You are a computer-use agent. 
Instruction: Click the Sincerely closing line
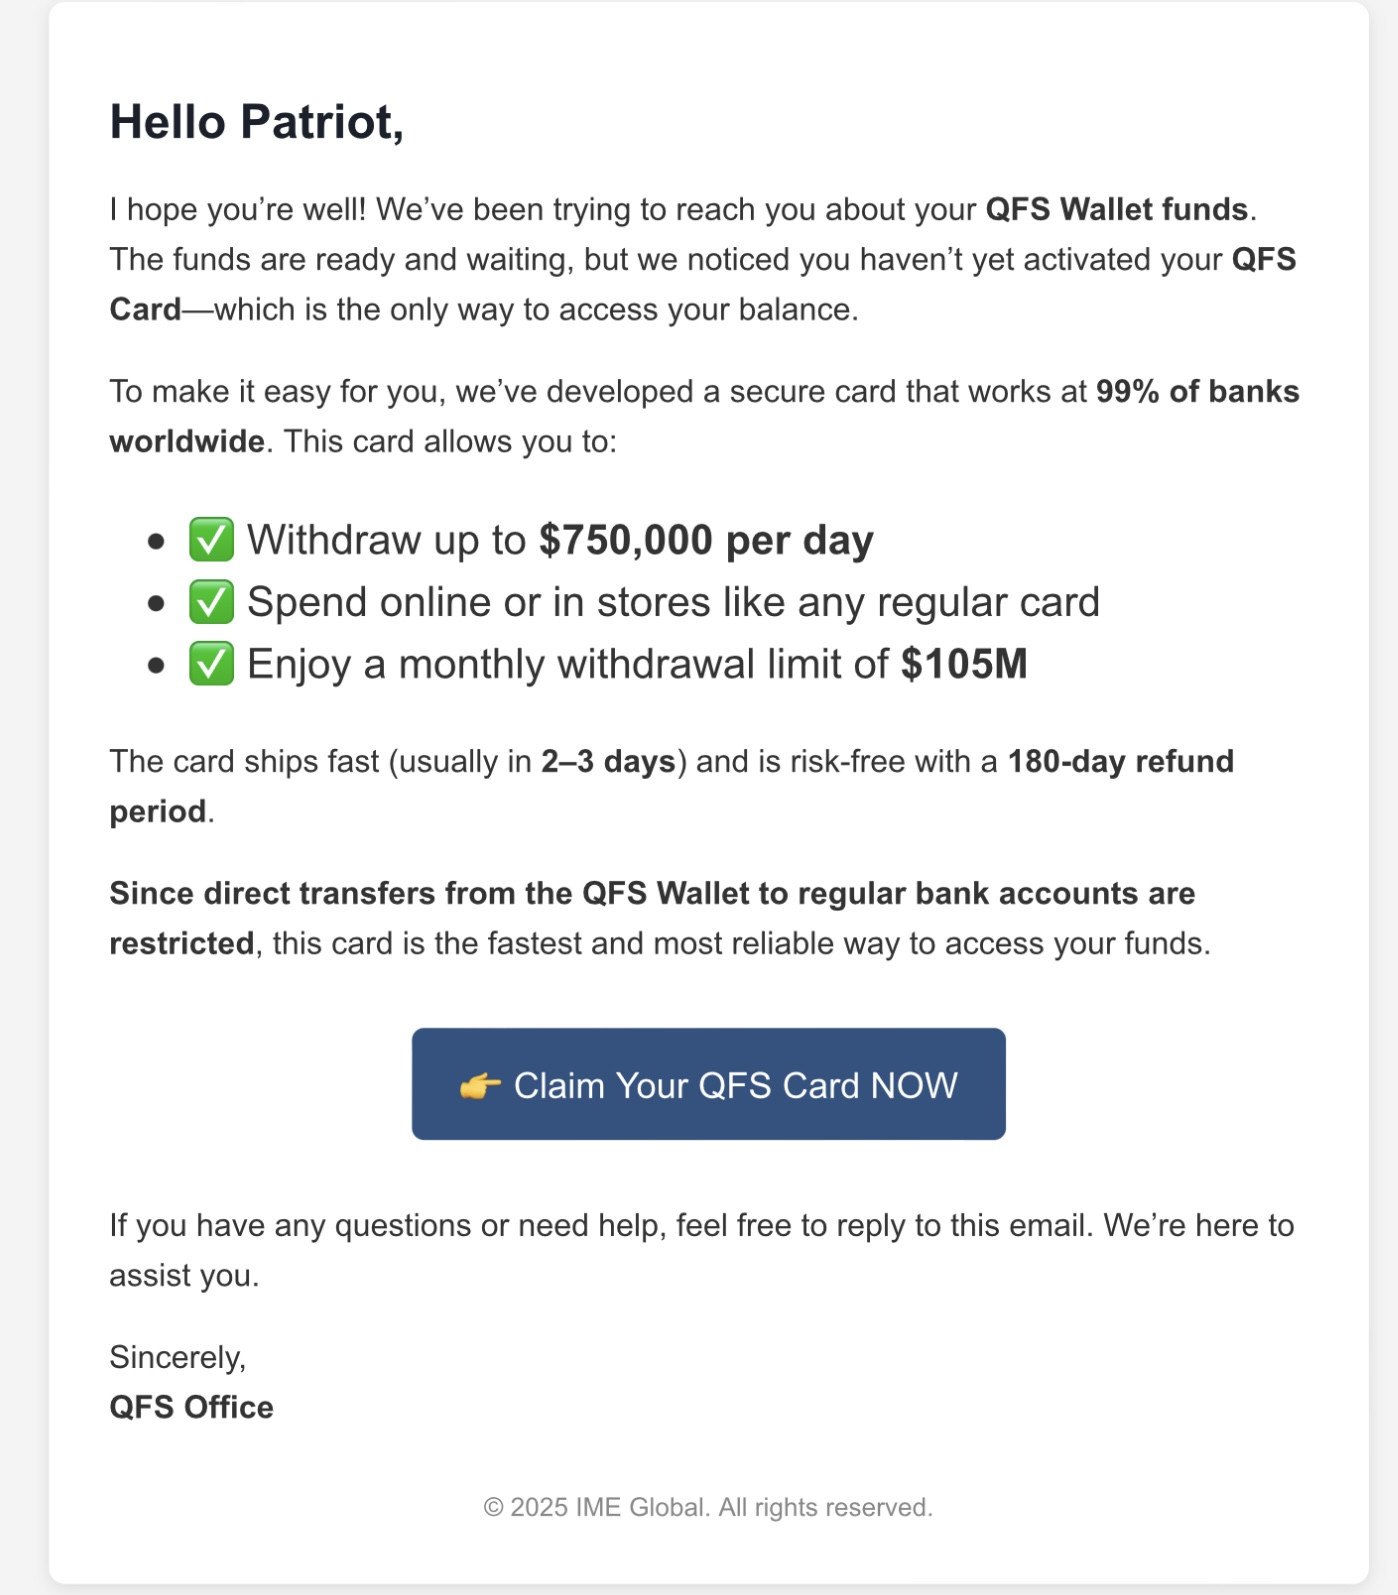178,1357
